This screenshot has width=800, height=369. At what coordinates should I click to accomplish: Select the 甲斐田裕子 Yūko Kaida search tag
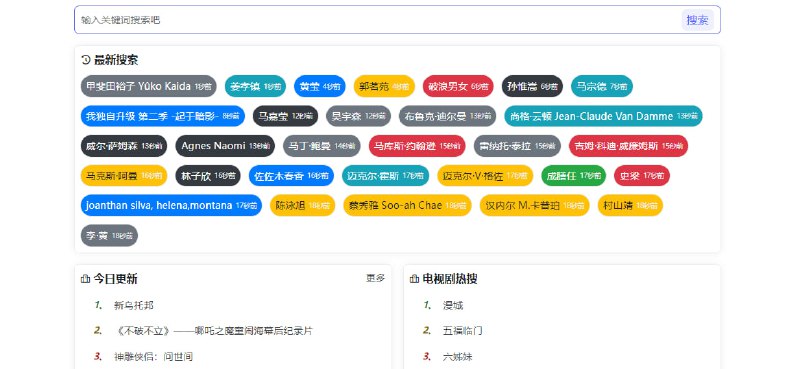pyautogui.click(x=148, y=86)
